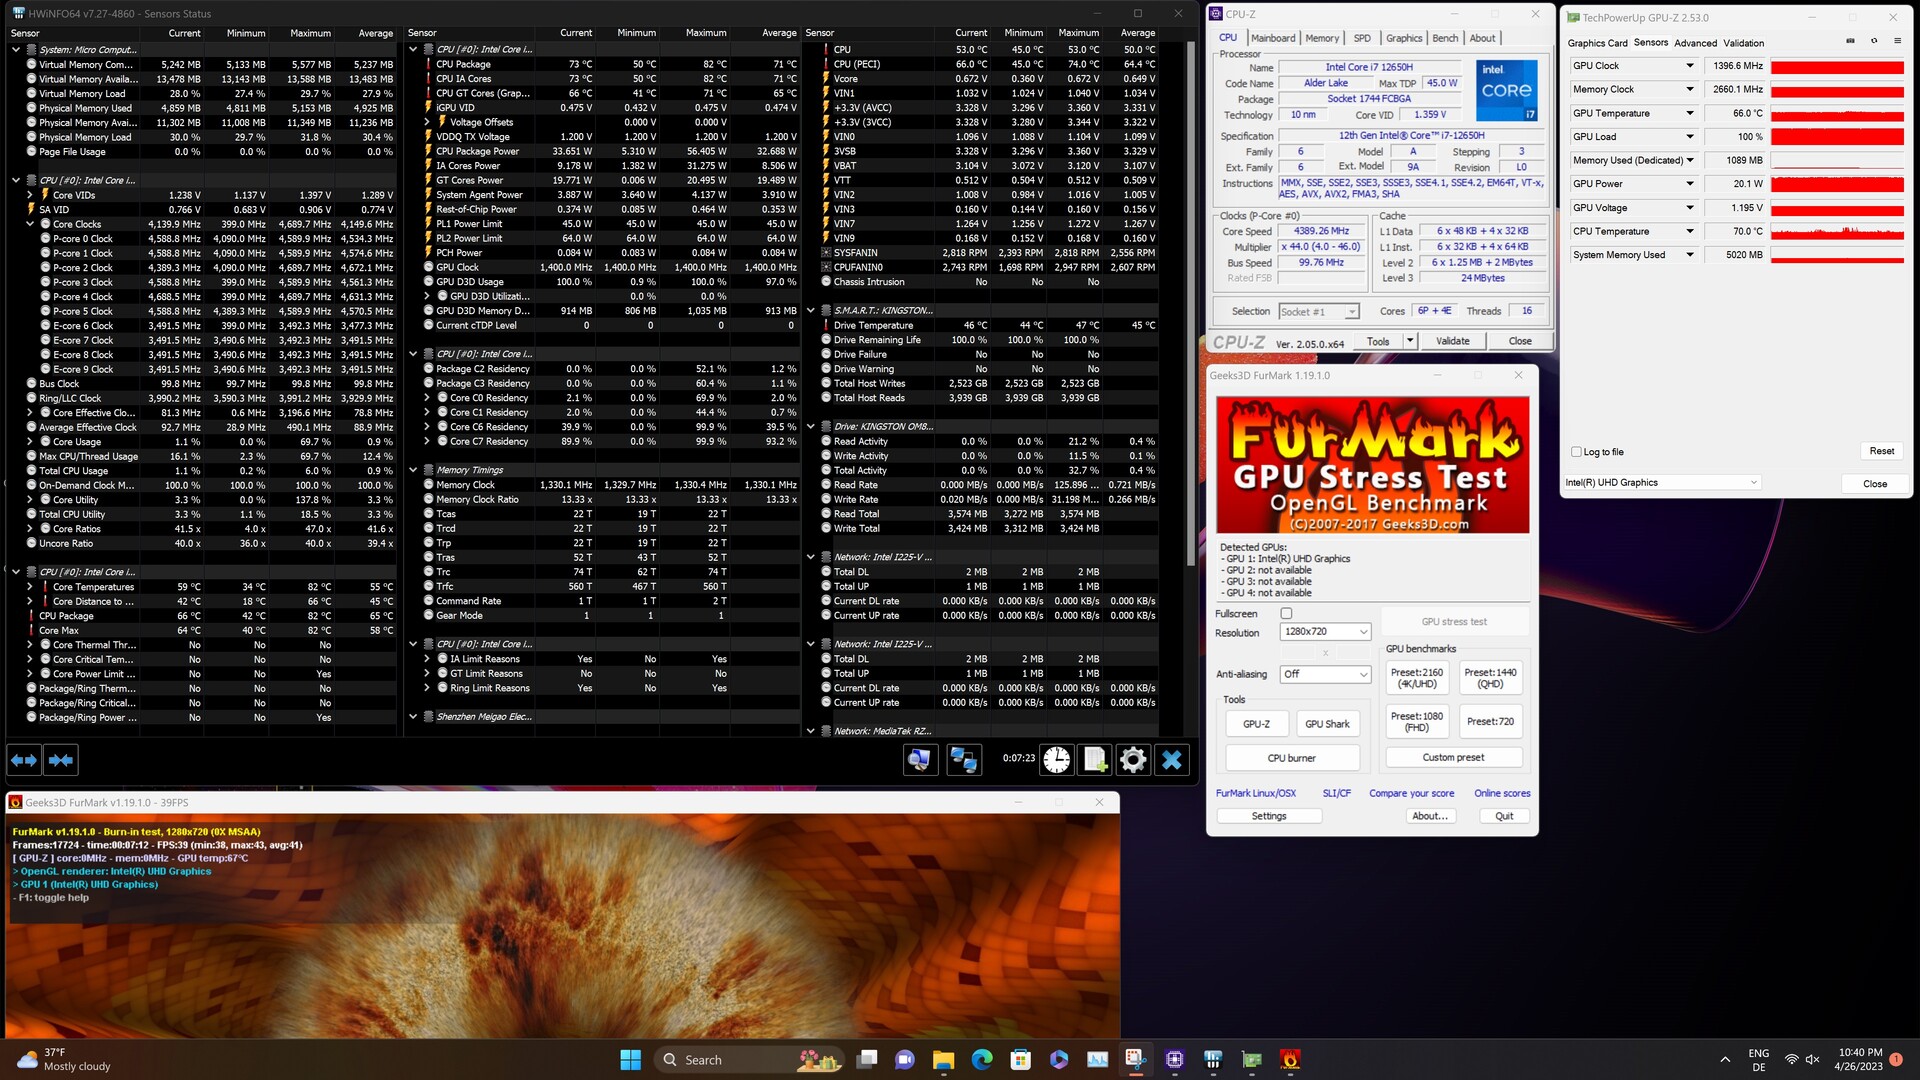Open Snipping Tool taskbar icon
This screenshot has height=1080, width=1920.
pyautogui.click(x=1136, y=1060)
